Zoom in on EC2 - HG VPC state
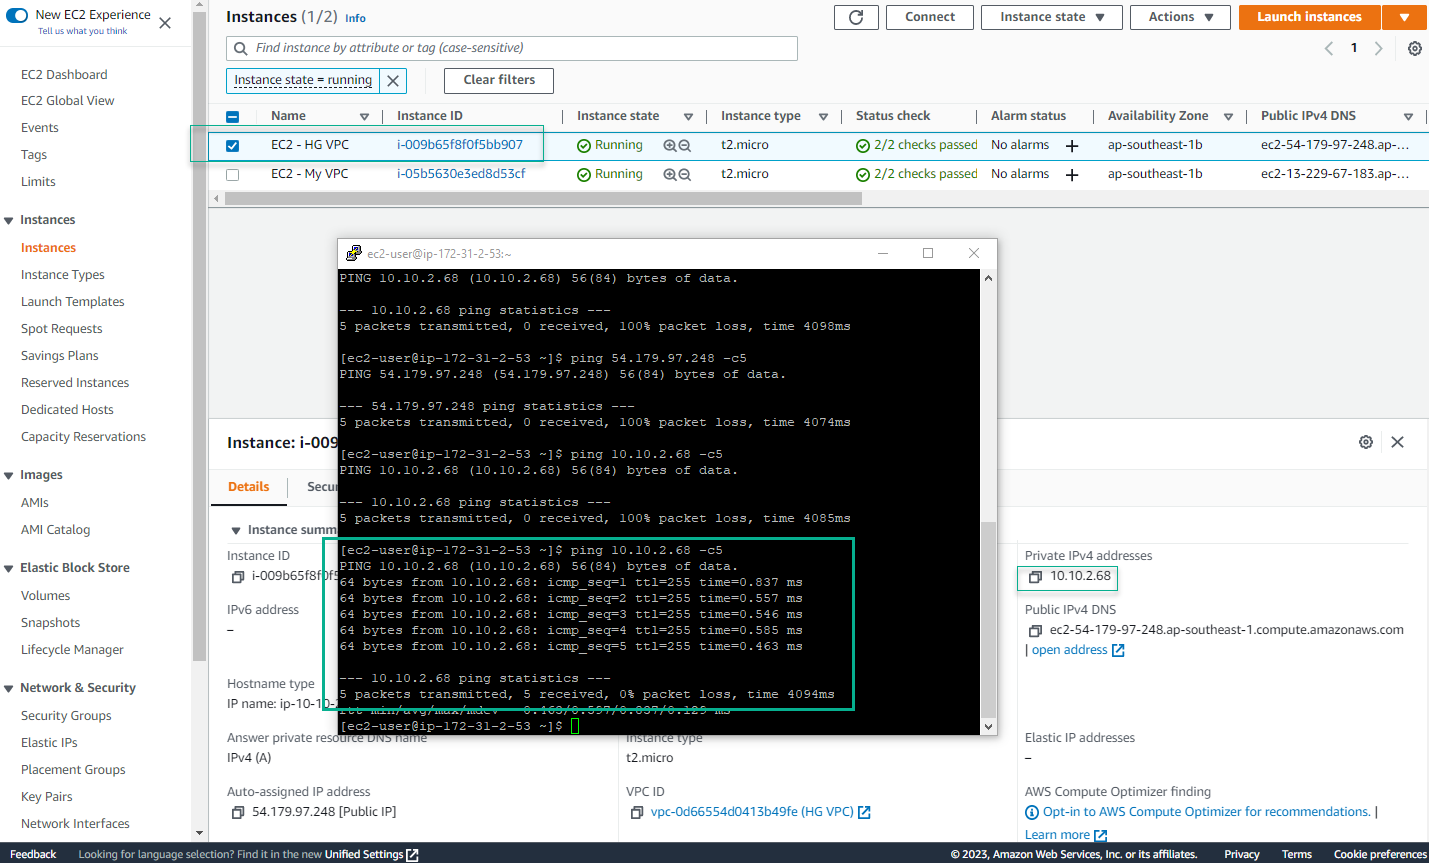1429x863 pixels. 670,145
